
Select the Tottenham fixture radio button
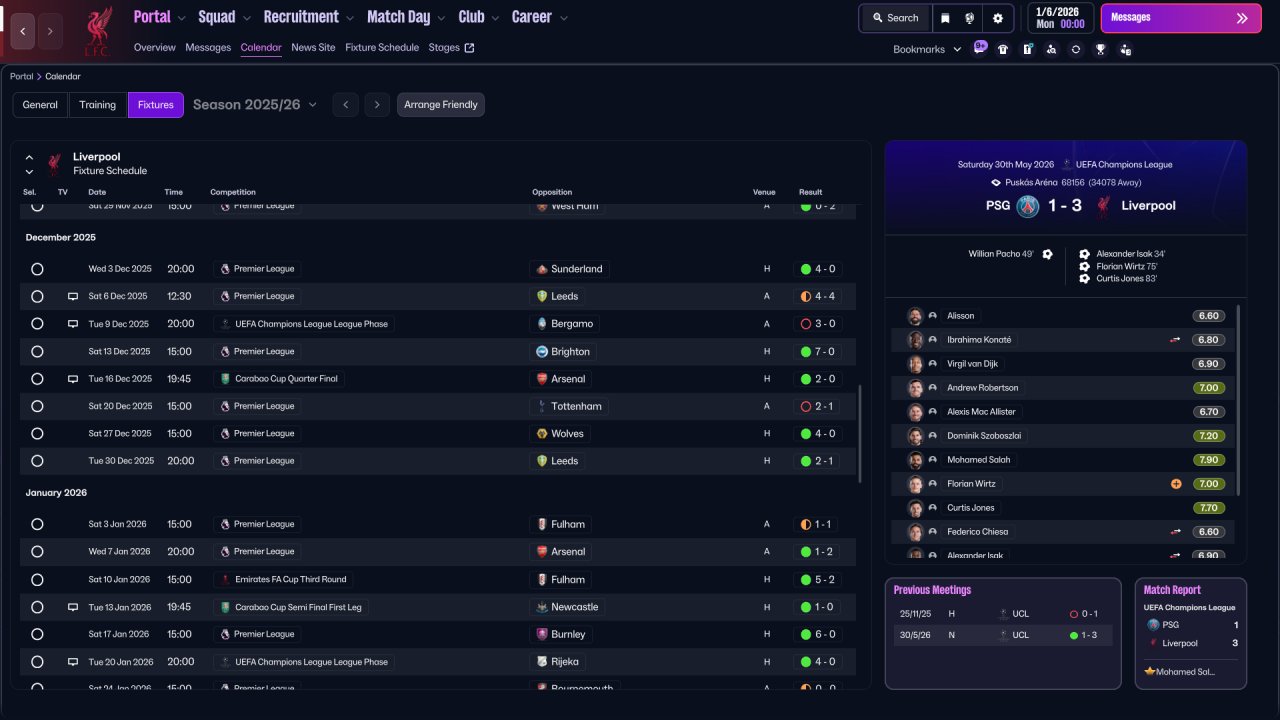(37, 407)
